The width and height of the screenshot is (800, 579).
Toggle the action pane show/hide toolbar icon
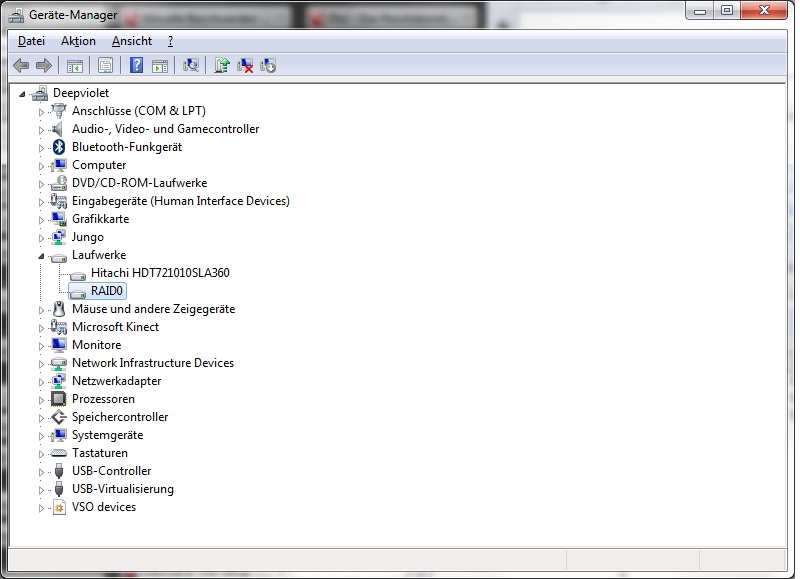coord(160,65)
